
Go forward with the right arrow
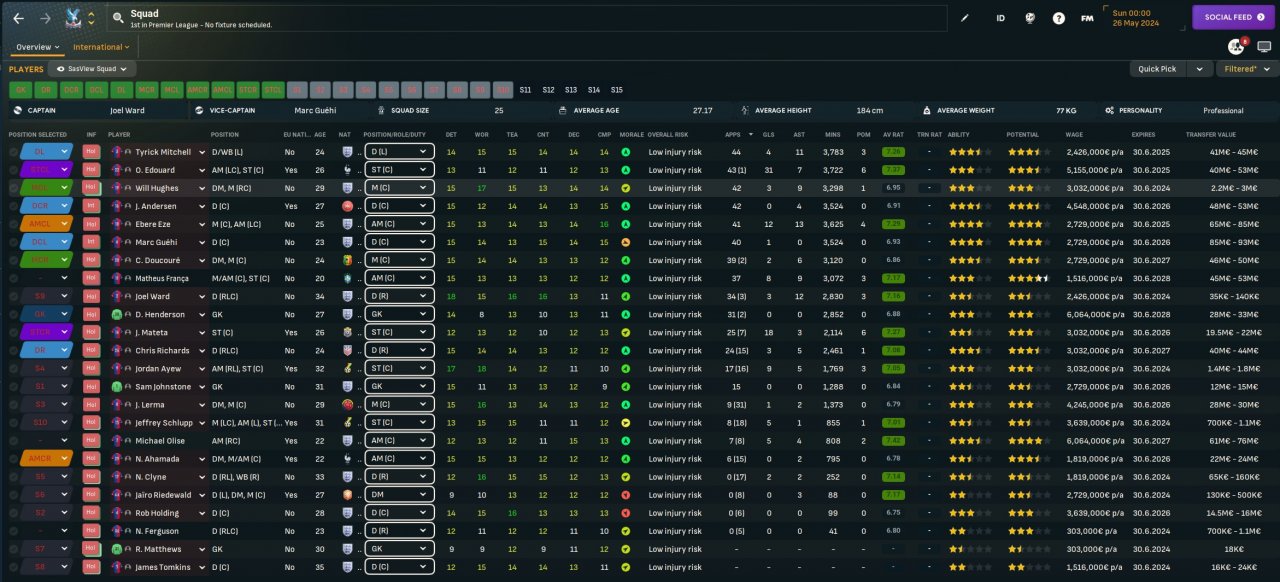[45, 18]
